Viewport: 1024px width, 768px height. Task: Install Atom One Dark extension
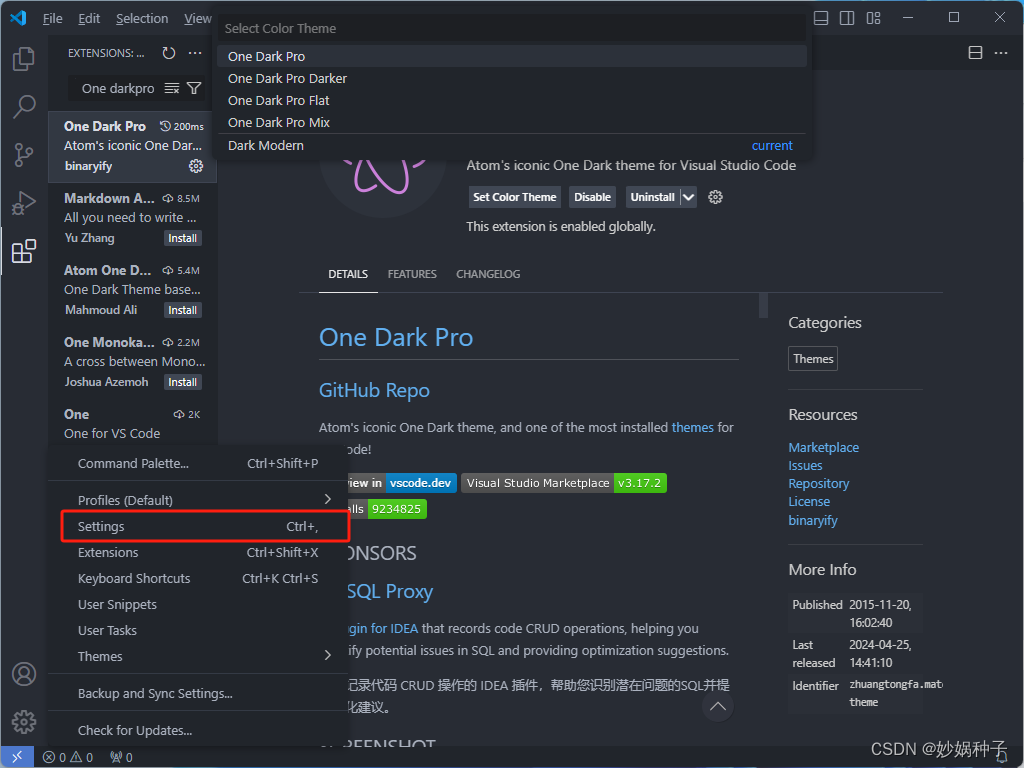pos(182,310)
